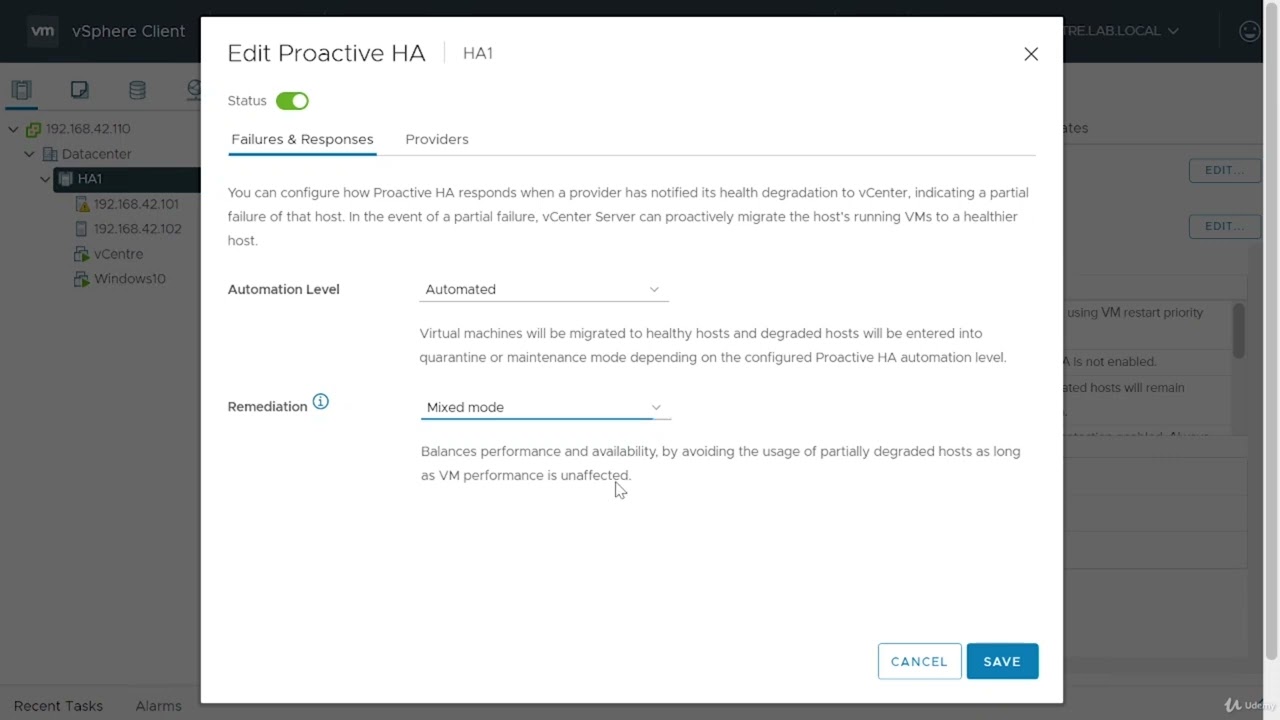Select host 192.168.42.101 in tree
Image resolution: width=1280 pixels, height=720 pixels.
tap(136, 204)
